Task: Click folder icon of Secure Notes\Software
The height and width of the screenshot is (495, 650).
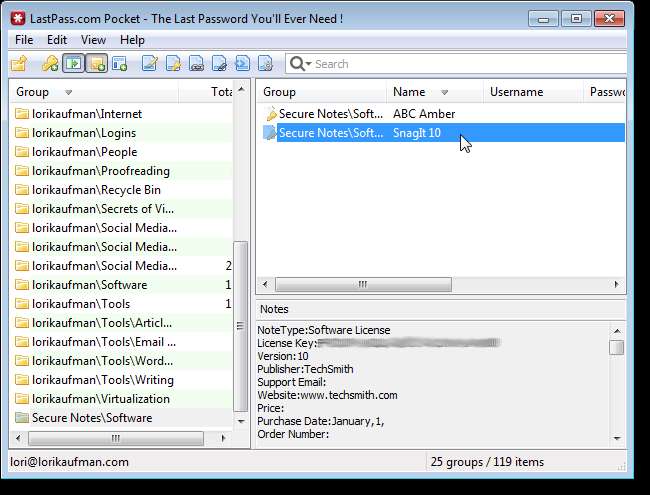Action: 22,417
